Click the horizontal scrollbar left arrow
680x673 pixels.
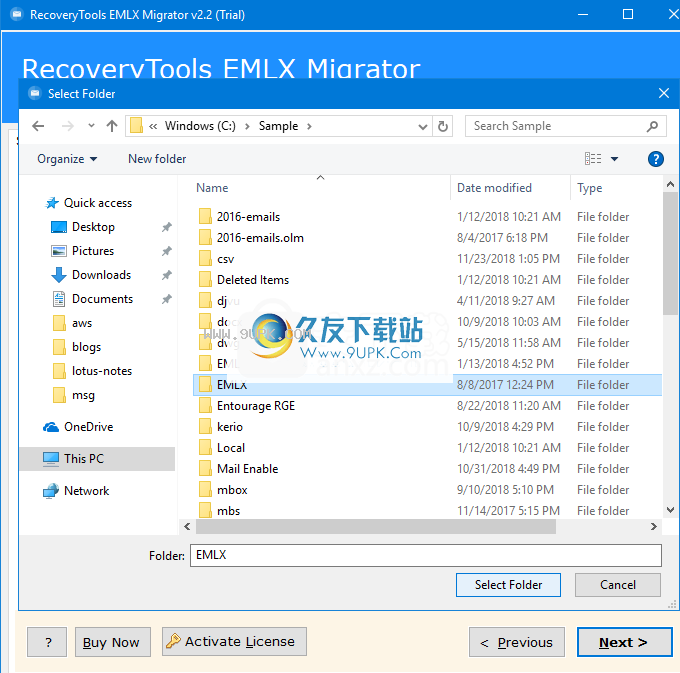[x=187, y=526]
